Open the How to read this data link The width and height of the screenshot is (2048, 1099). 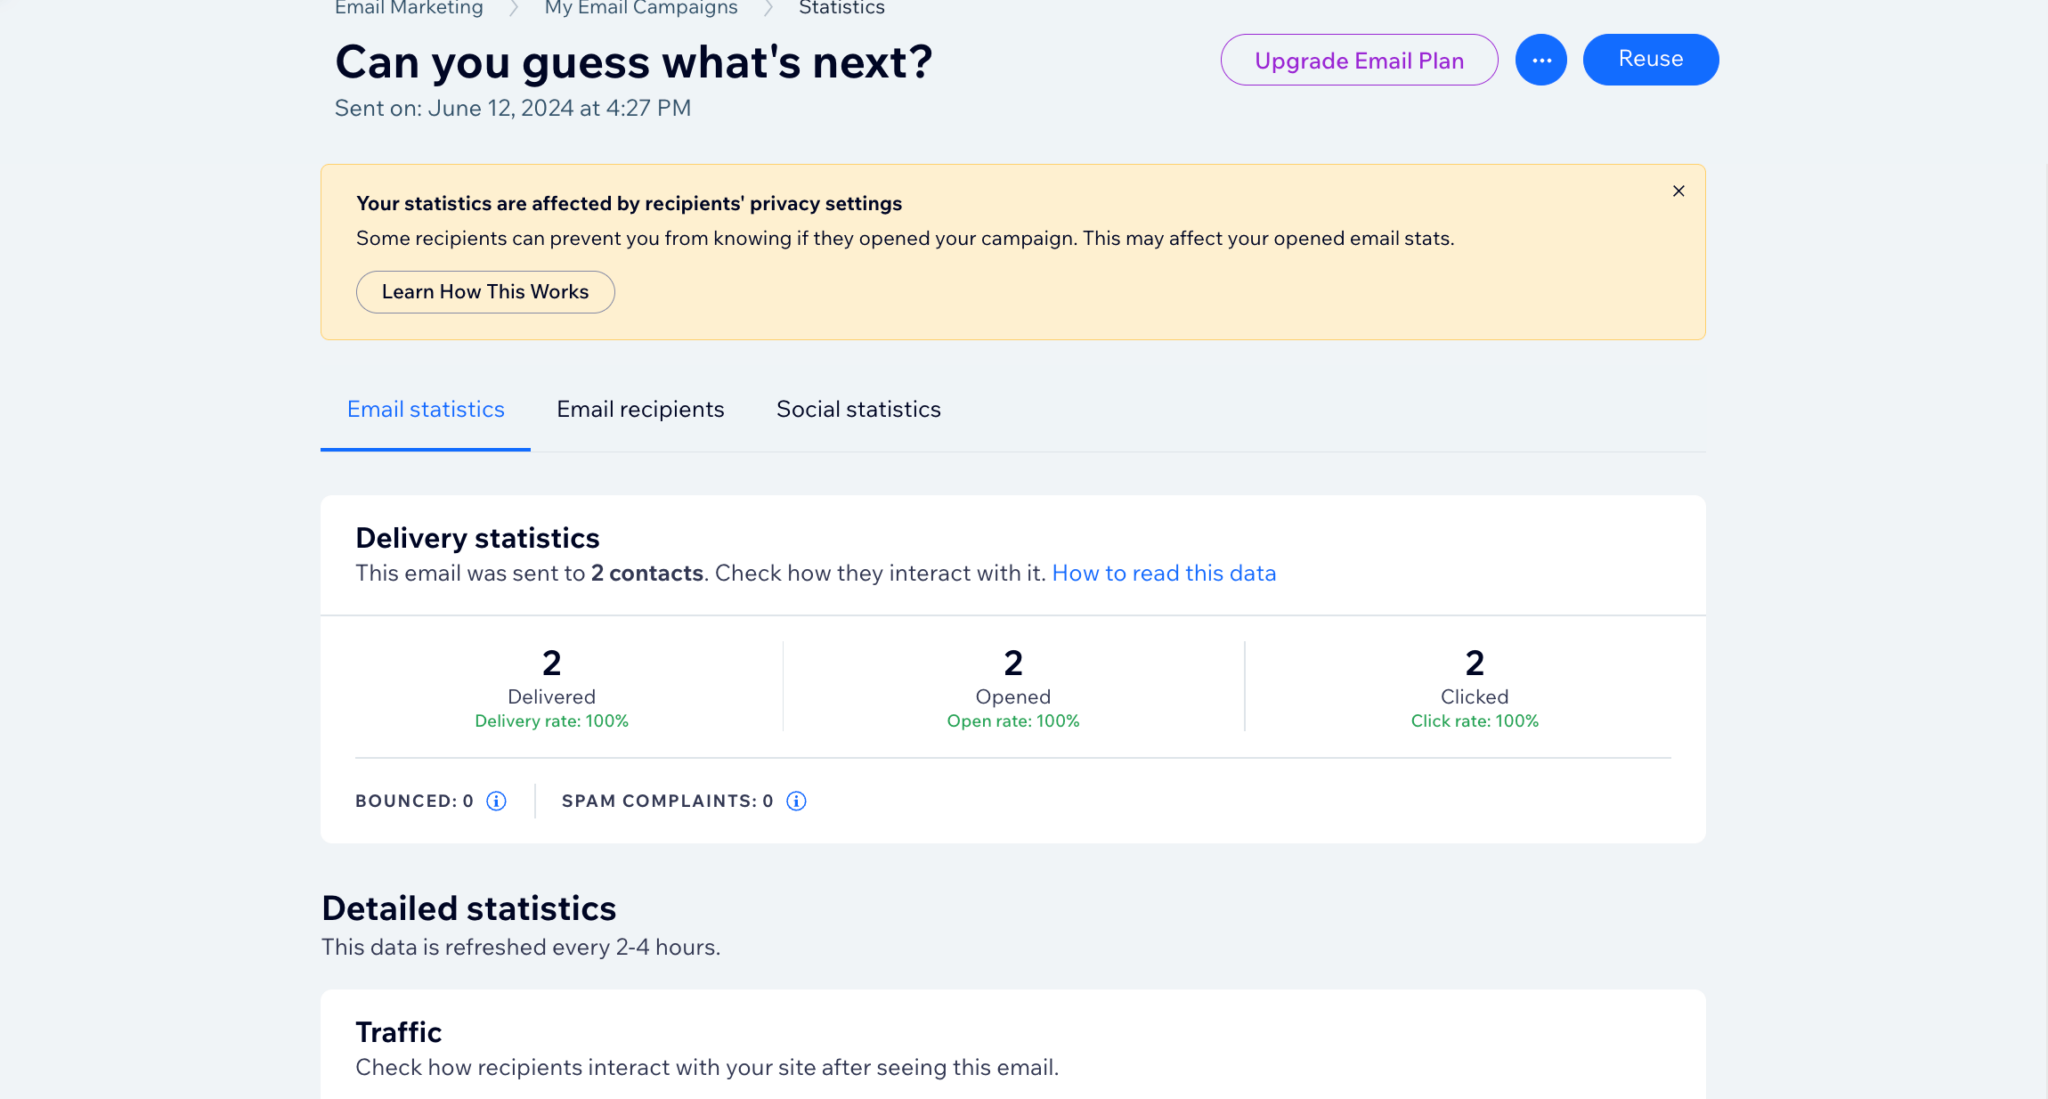1163,573
